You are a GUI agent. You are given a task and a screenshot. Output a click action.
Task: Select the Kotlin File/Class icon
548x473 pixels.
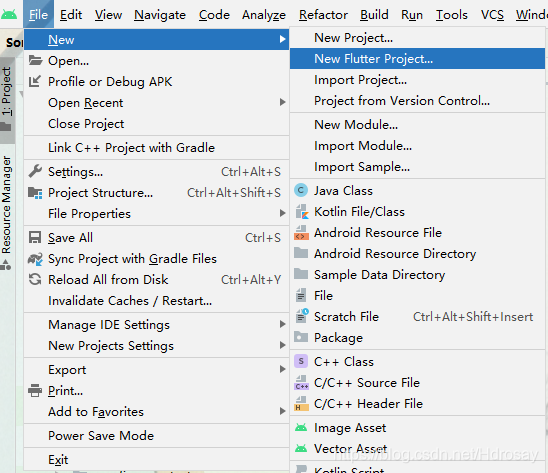302,212
